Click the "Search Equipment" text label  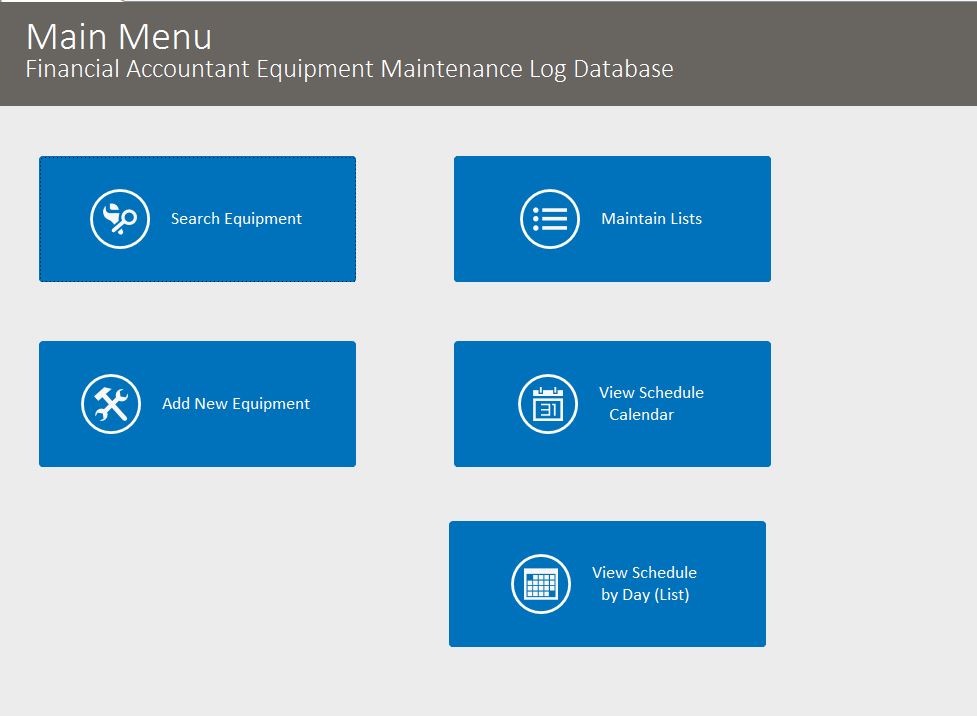click(x=235, y=218)
